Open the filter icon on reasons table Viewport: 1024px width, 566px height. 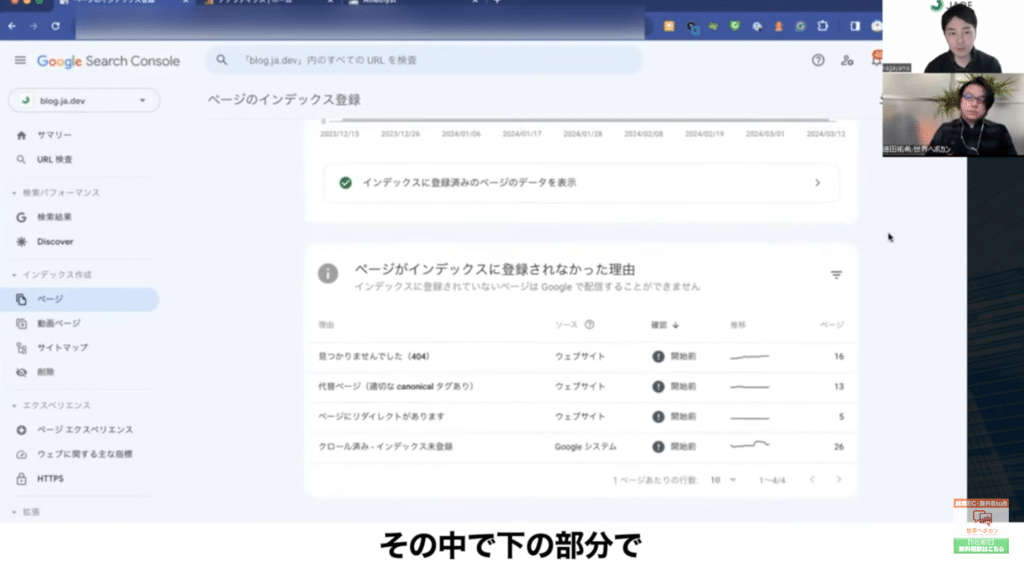(836, 275)
